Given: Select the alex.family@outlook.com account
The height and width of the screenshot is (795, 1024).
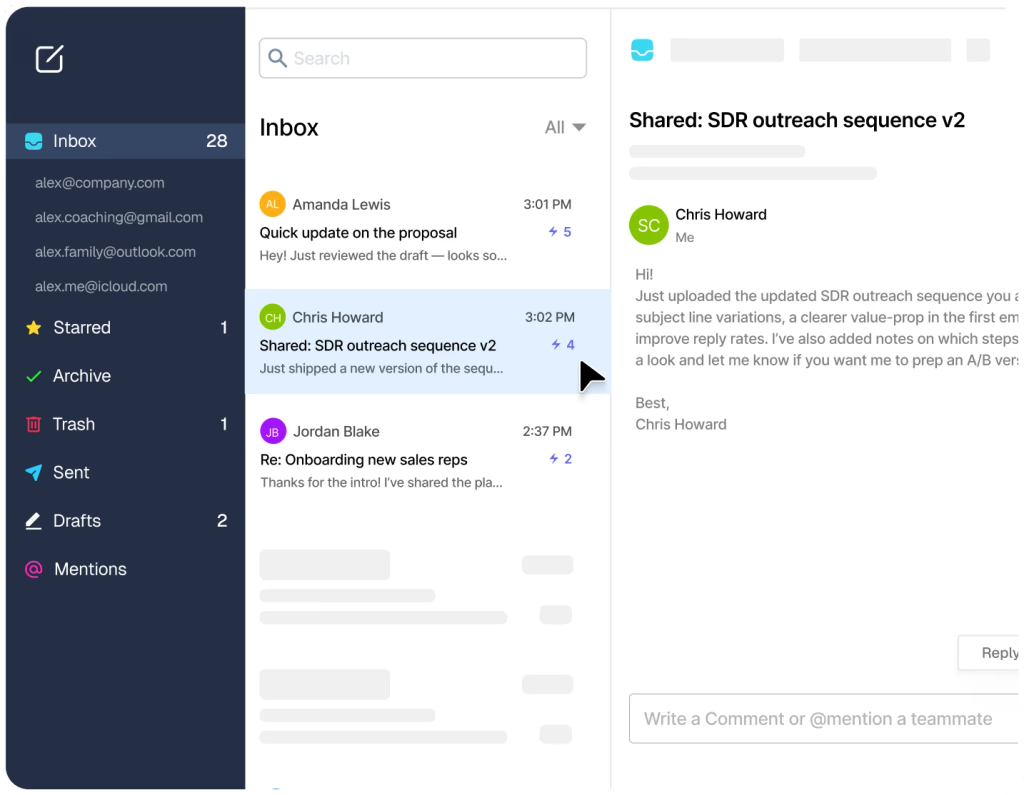Looking at the screenshot, I should (116, 252).
